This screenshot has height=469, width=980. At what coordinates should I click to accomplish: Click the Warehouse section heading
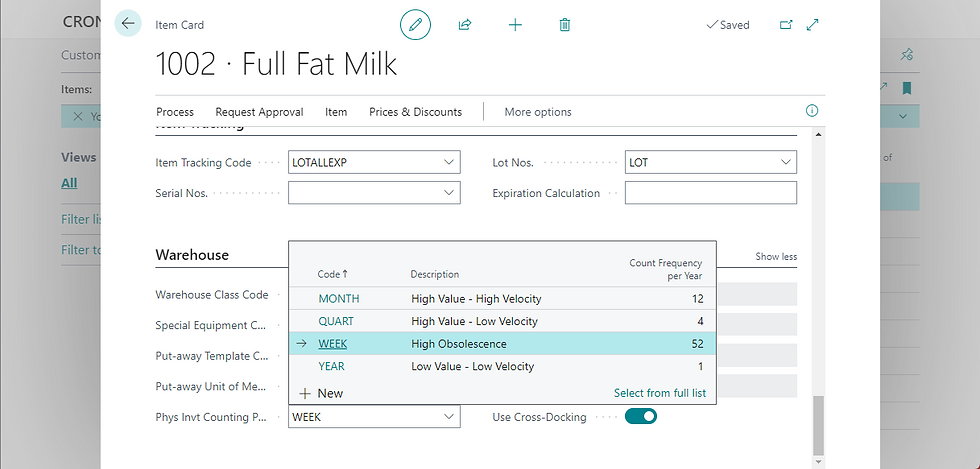(x=192, y=255)
